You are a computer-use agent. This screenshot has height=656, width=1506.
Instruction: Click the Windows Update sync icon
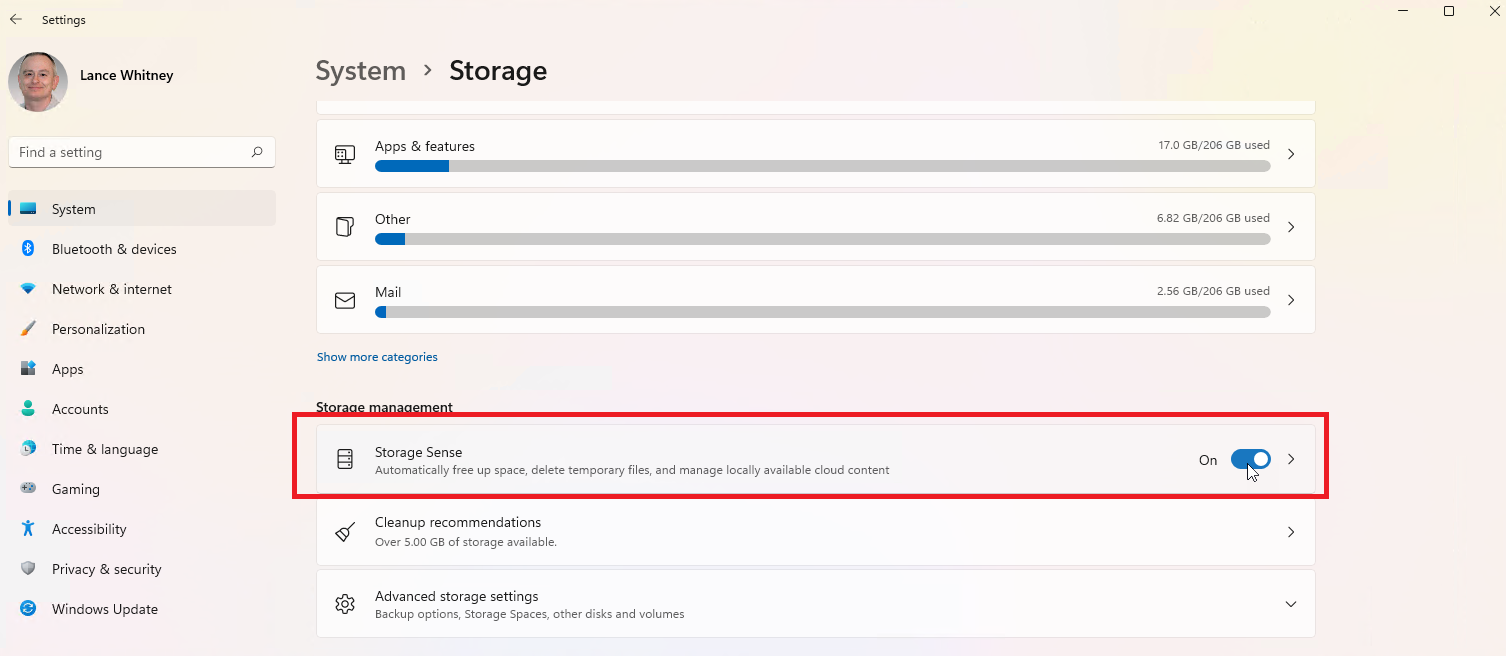29,609
